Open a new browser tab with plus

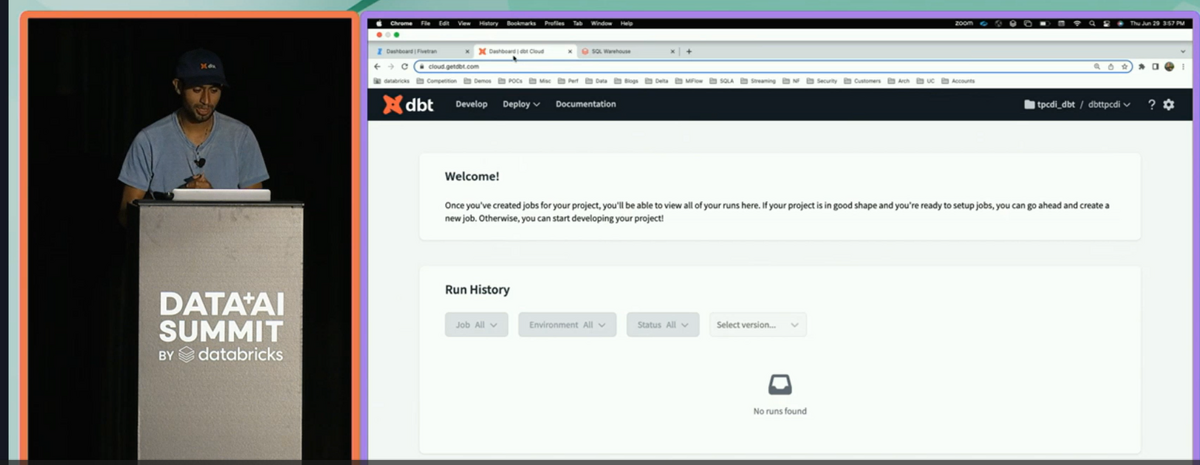(689, 51)
